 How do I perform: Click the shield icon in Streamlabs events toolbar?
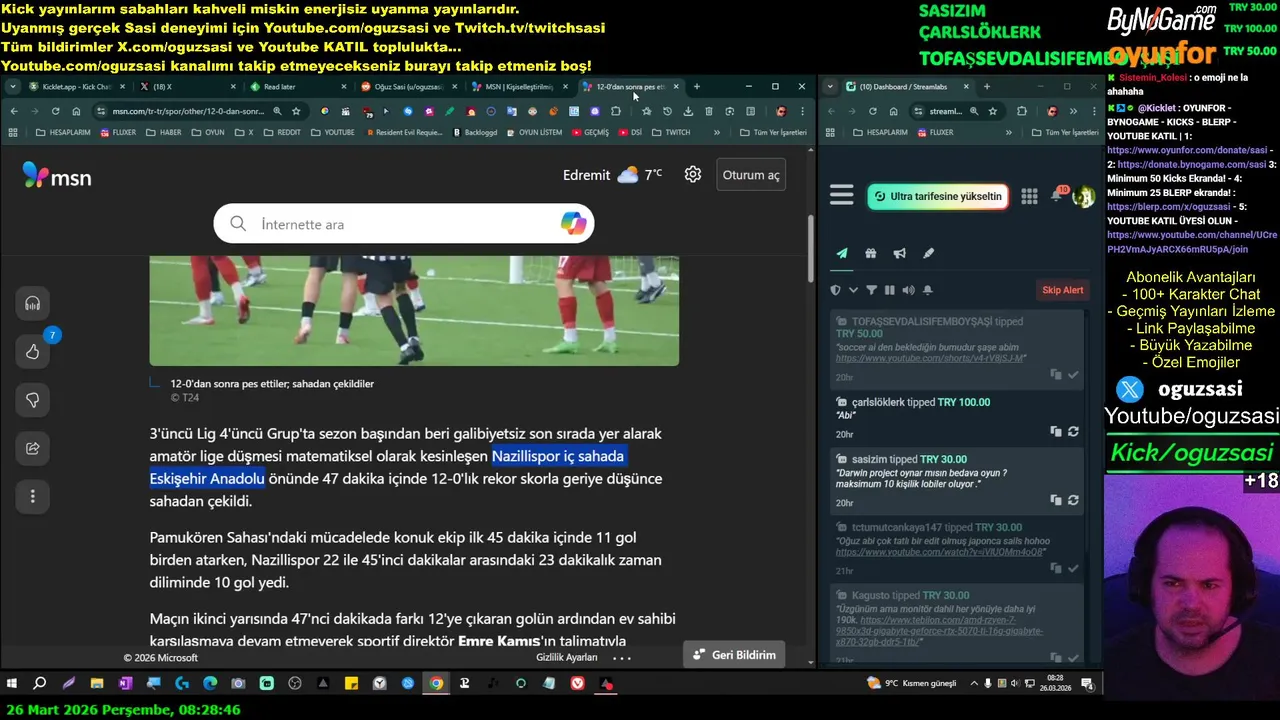[x=836, y=290]
